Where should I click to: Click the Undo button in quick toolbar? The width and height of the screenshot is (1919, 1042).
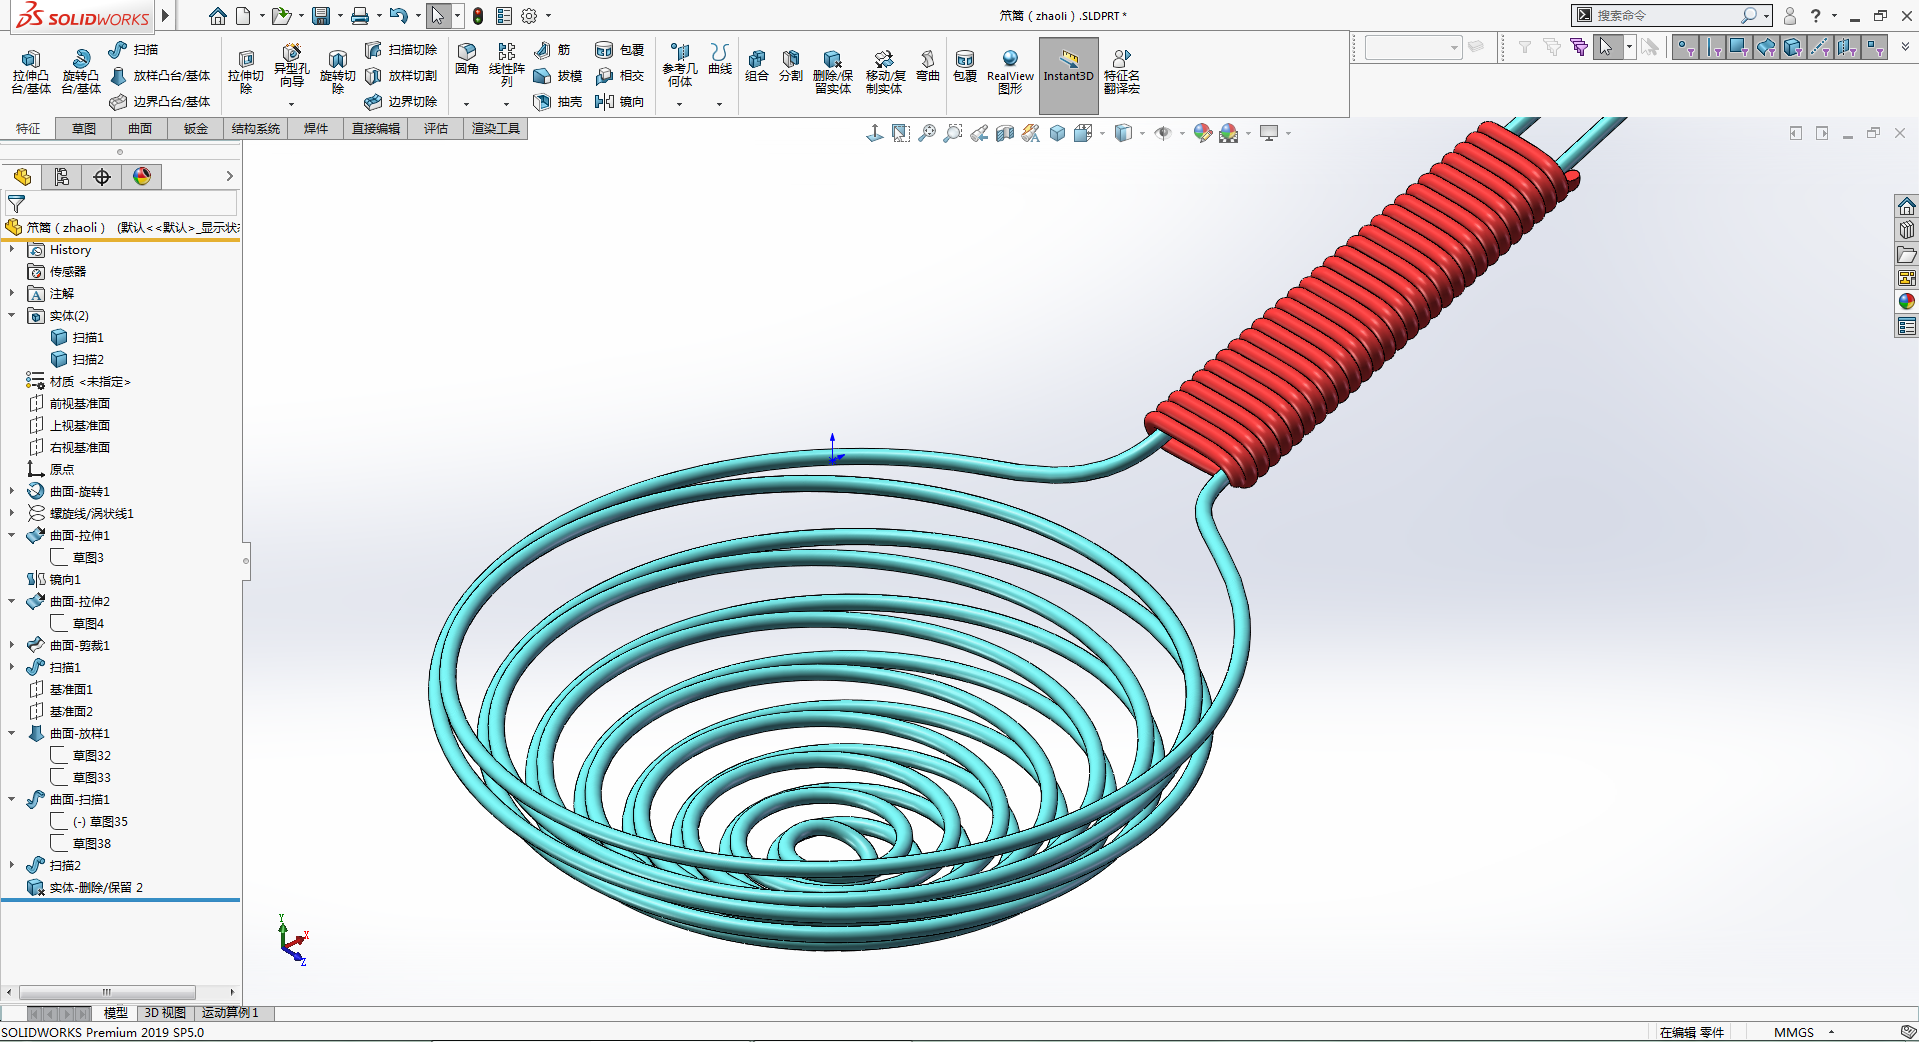398,16
